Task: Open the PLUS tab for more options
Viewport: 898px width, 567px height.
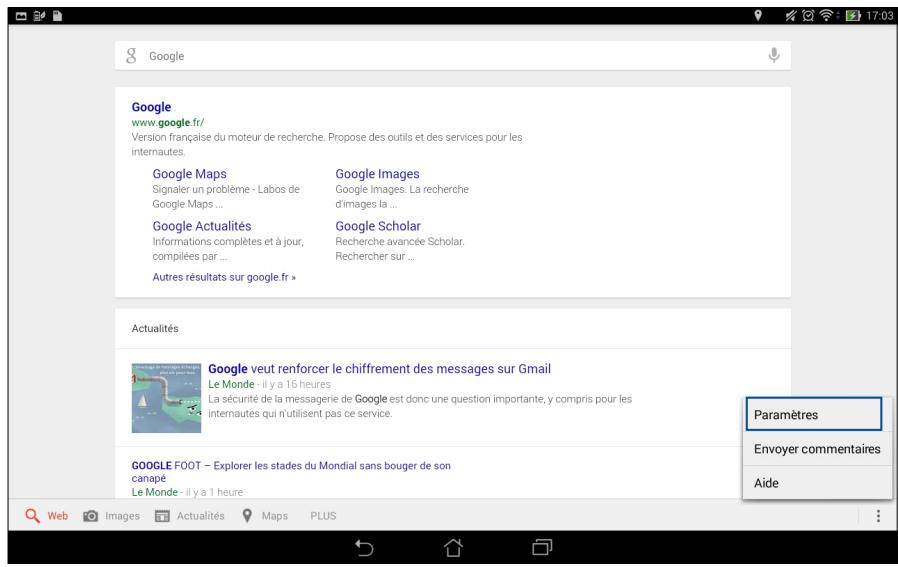Action: pyautogui.click(x=323, y=516)
